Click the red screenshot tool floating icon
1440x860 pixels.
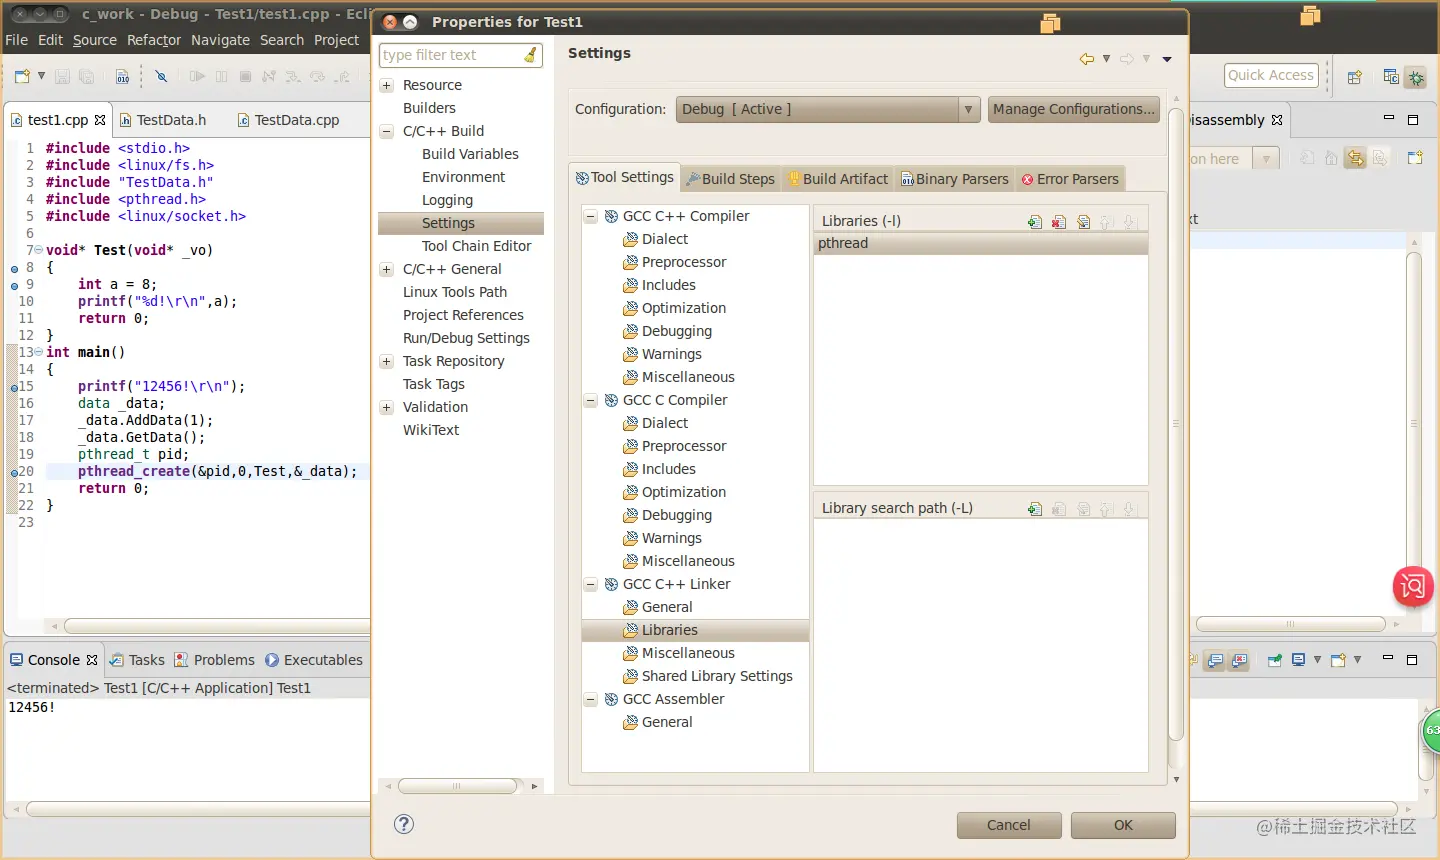[x=1413, y=586]
